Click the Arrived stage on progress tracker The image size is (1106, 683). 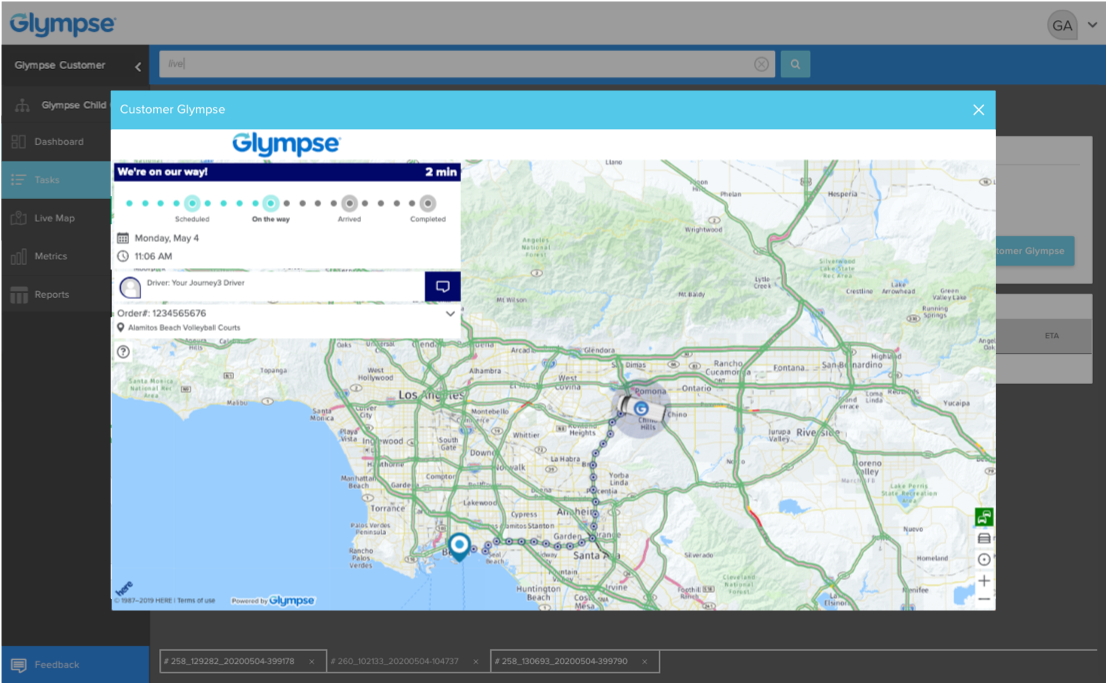[x=349, y=204]
